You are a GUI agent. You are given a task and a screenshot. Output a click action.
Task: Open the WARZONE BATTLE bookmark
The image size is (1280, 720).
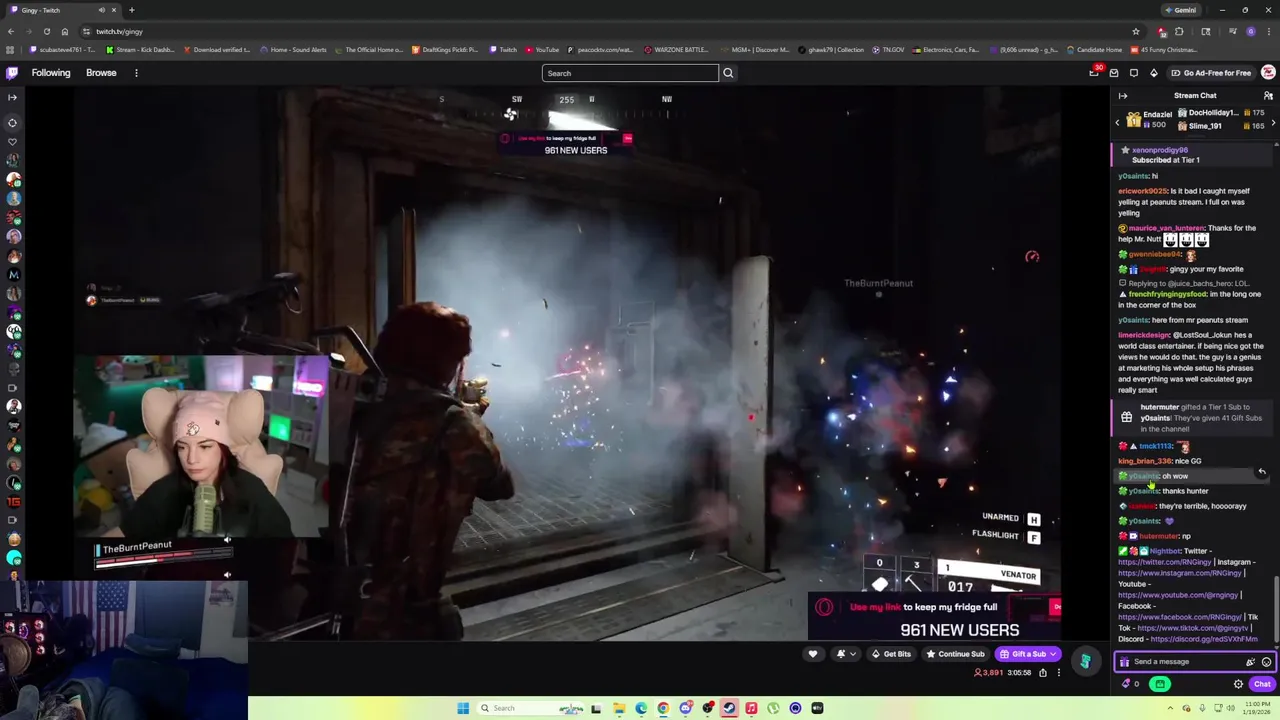(x=676, y=50)
